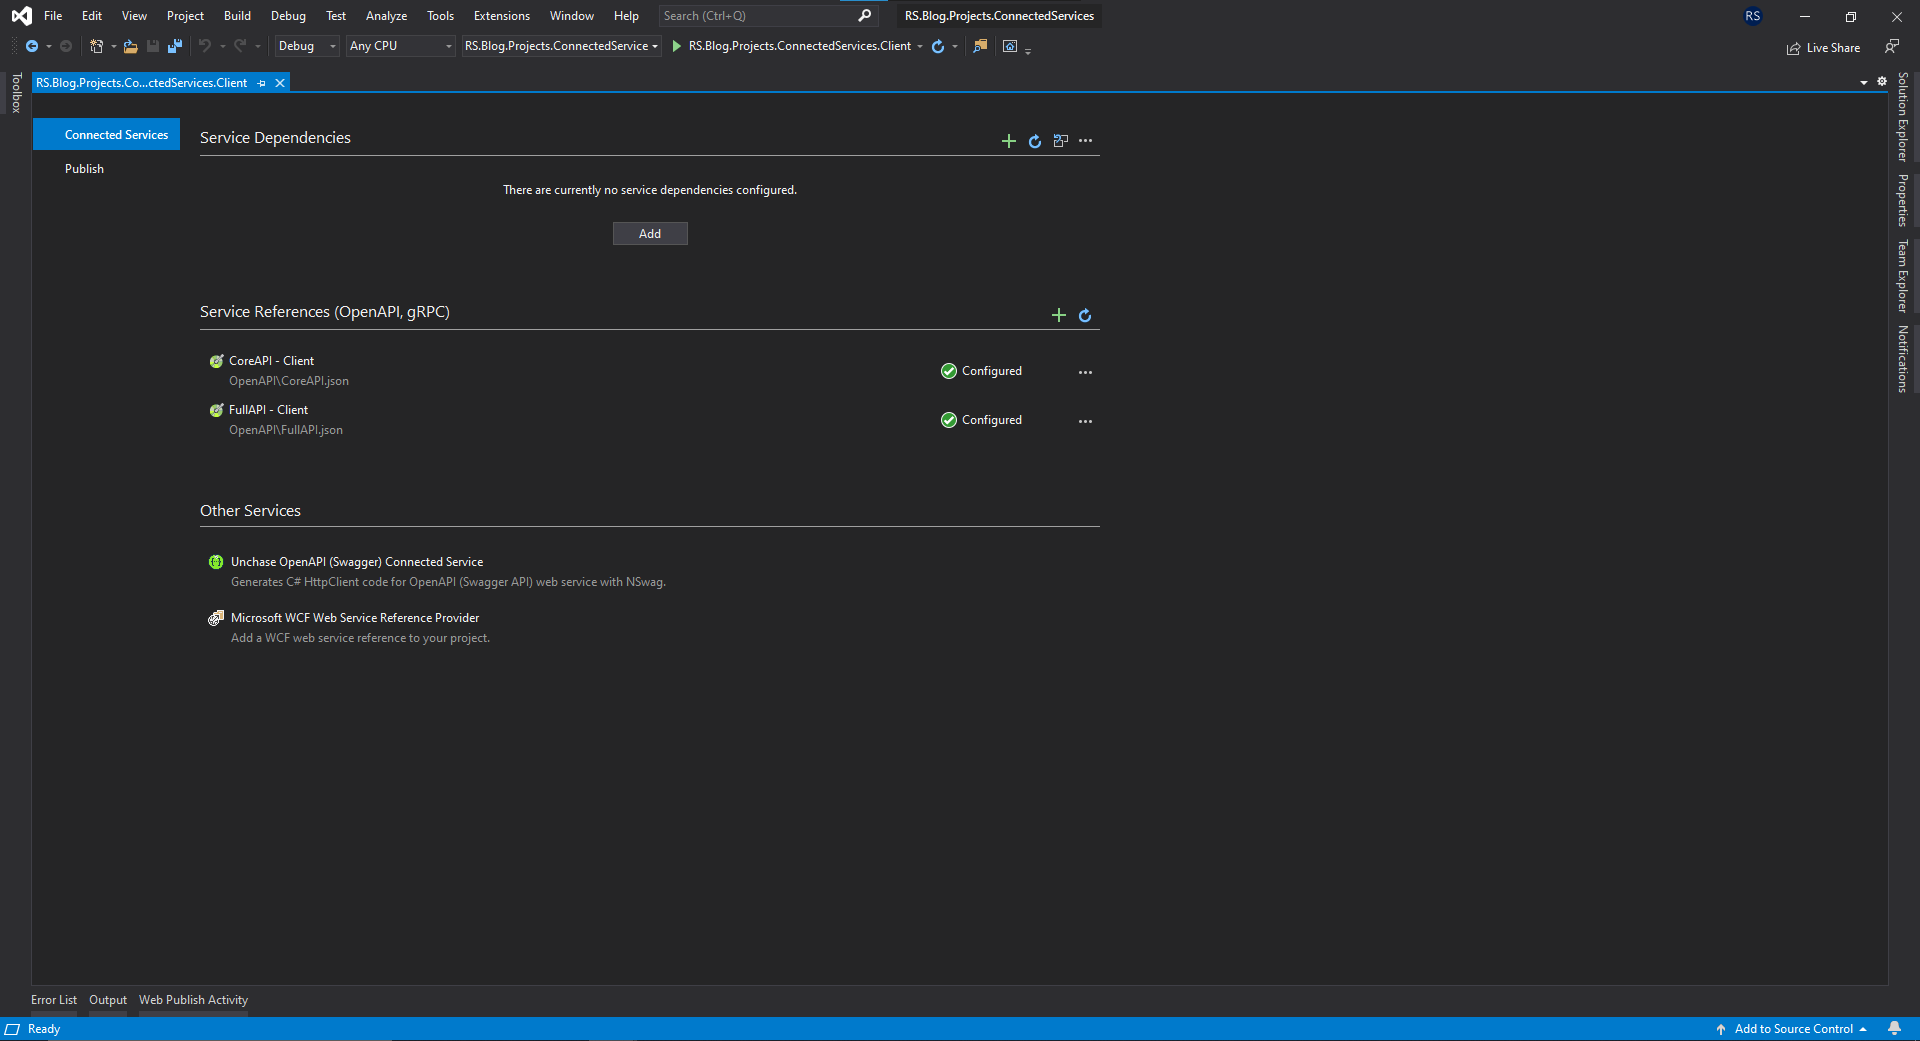Start debugging with the green play icon
Viewport: 1920px width, 1041px height.
tap(677, 46)
